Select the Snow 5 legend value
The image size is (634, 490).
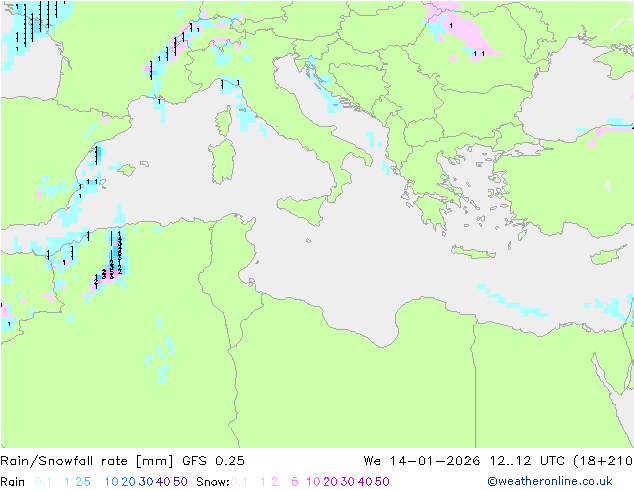point(294,482)
